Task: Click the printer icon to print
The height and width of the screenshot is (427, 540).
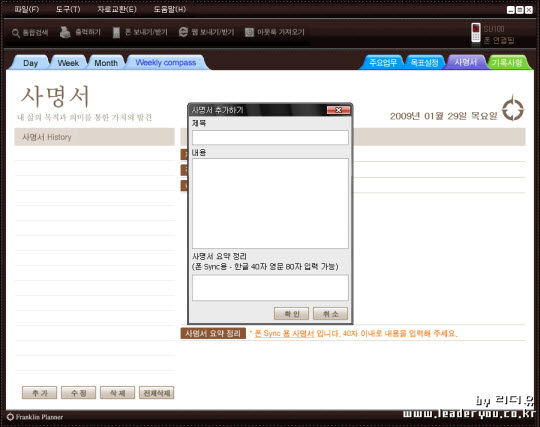Action: (x=65, y=32)
